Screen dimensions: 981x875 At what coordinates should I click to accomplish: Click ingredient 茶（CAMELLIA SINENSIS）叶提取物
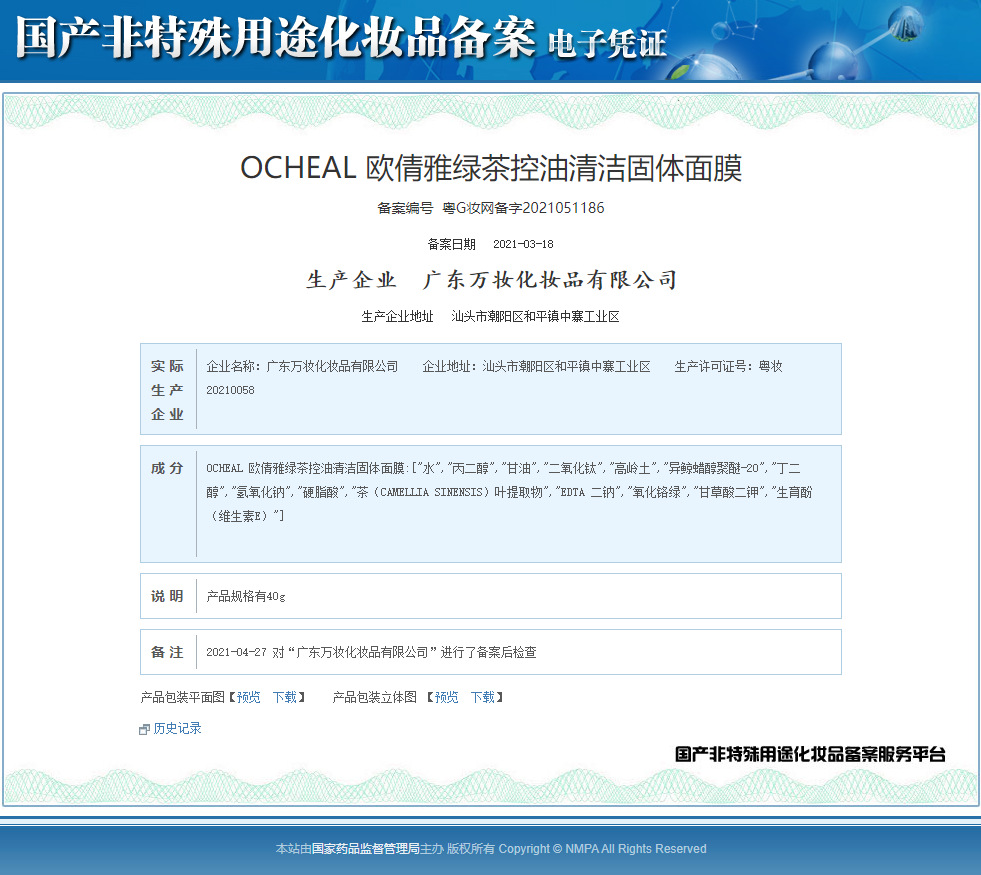pyautogui.click(x=453, y=492)
